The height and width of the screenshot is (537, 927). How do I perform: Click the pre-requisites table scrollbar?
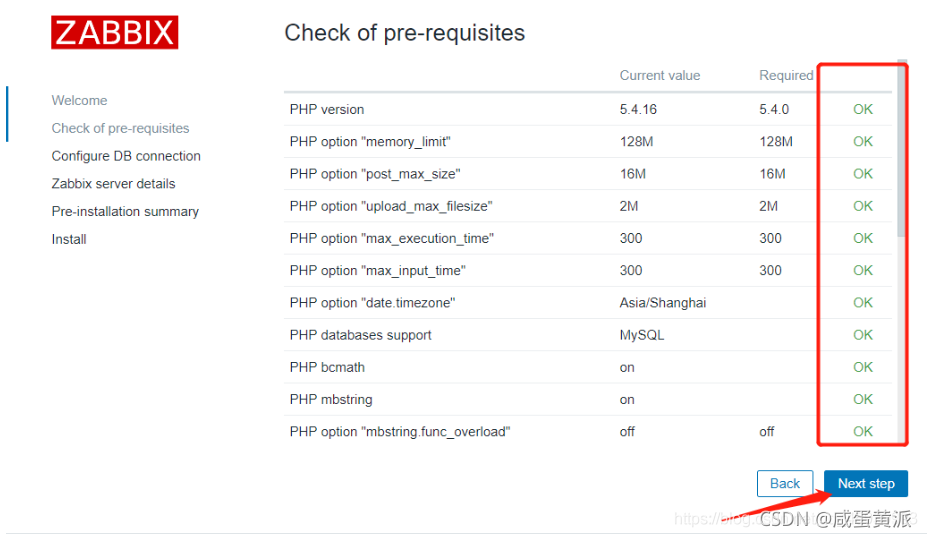[901, 148]
